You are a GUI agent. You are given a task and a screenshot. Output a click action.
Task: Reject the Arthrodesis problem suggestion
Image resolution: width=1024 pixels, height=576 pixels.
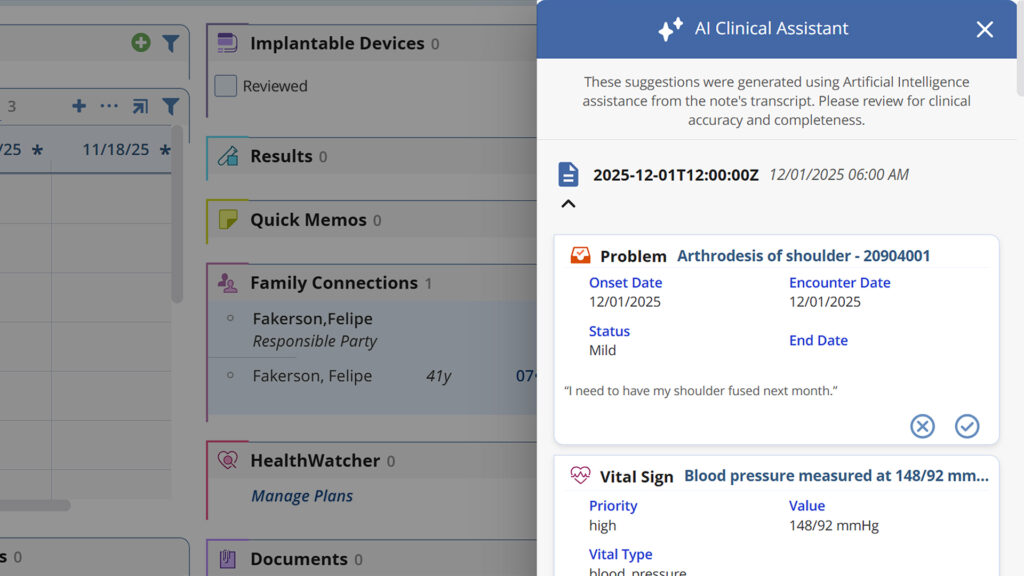pos(922,427)
